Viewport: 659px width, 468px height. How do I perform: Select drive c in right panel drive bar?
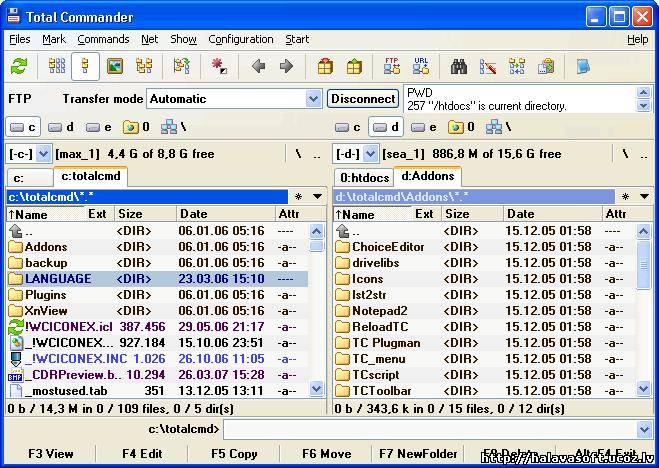click(x=349, y=127)
